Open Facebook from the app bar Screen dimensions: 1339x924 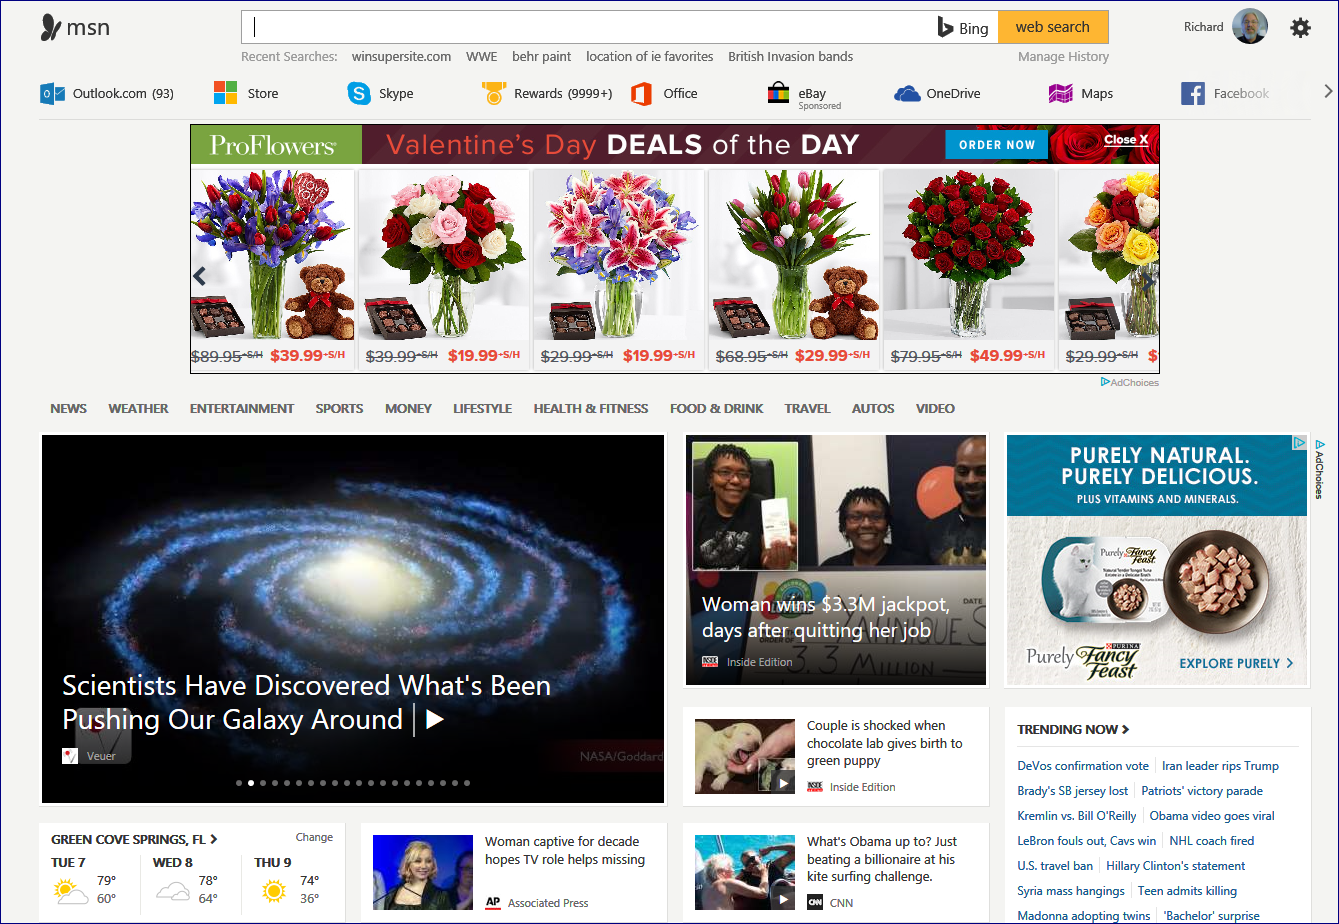pyautogui.click(x=1226, y=93)
